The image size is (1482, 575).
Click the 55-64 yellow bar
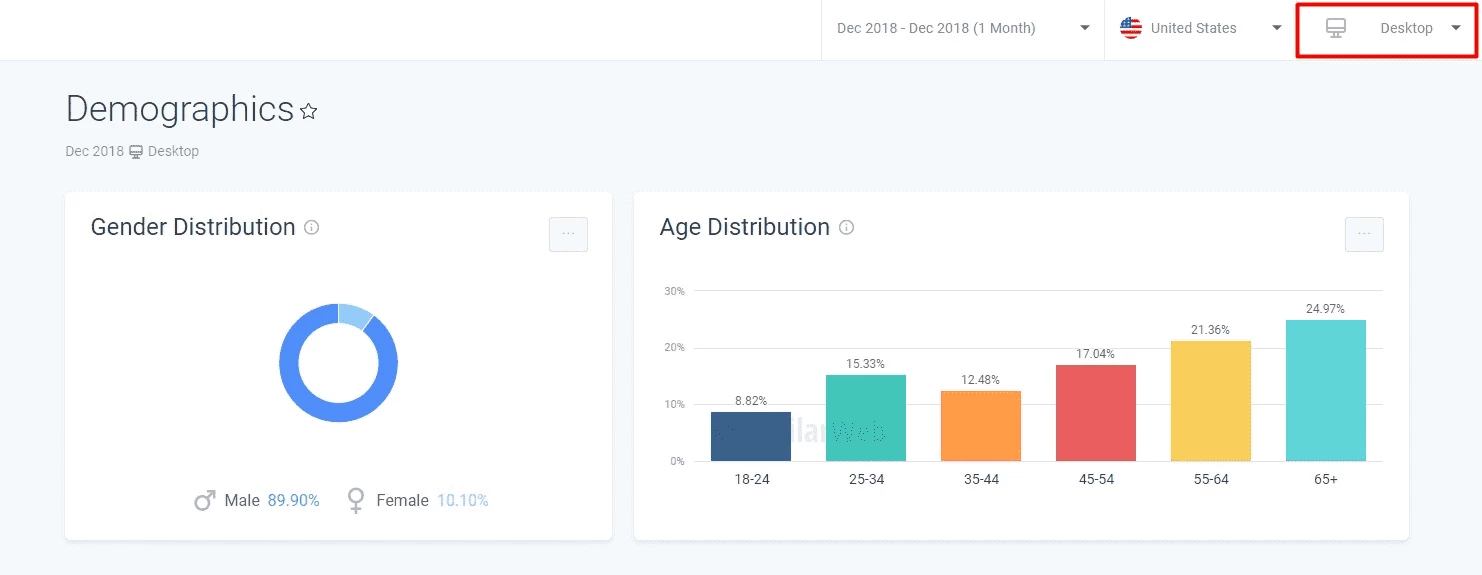point(1211,401)
